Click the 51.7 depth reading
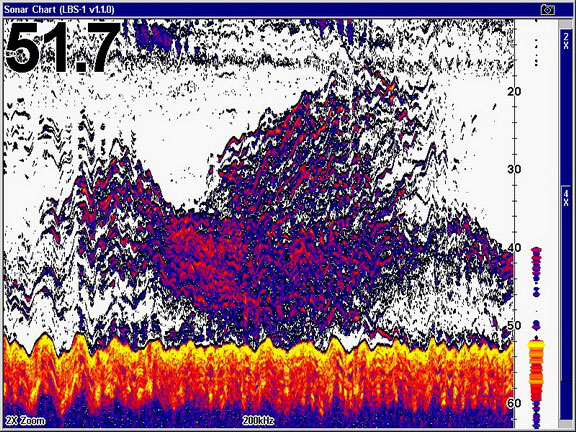The width and height of the screenshot is (576, 432). pyautogui.click(x=63, y=47)
